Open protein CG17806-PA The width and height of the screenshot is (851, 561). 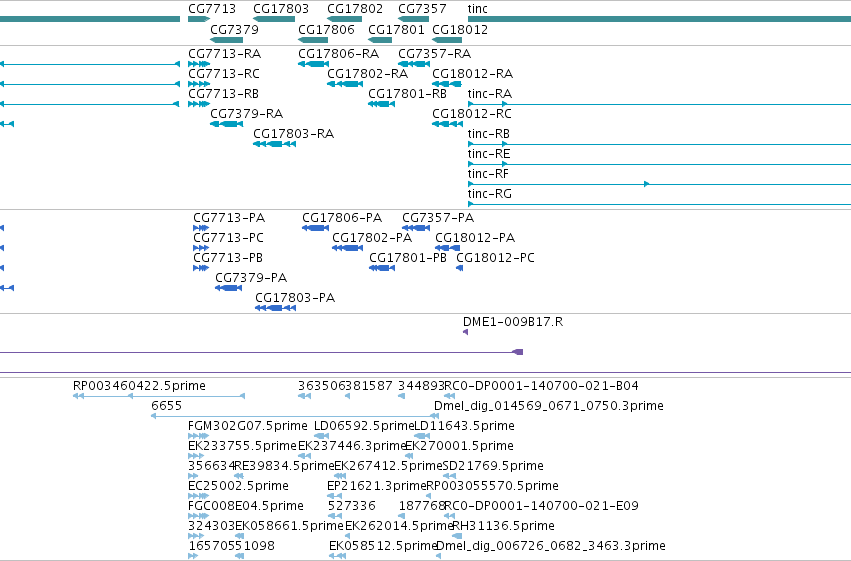tap(342, 218)
